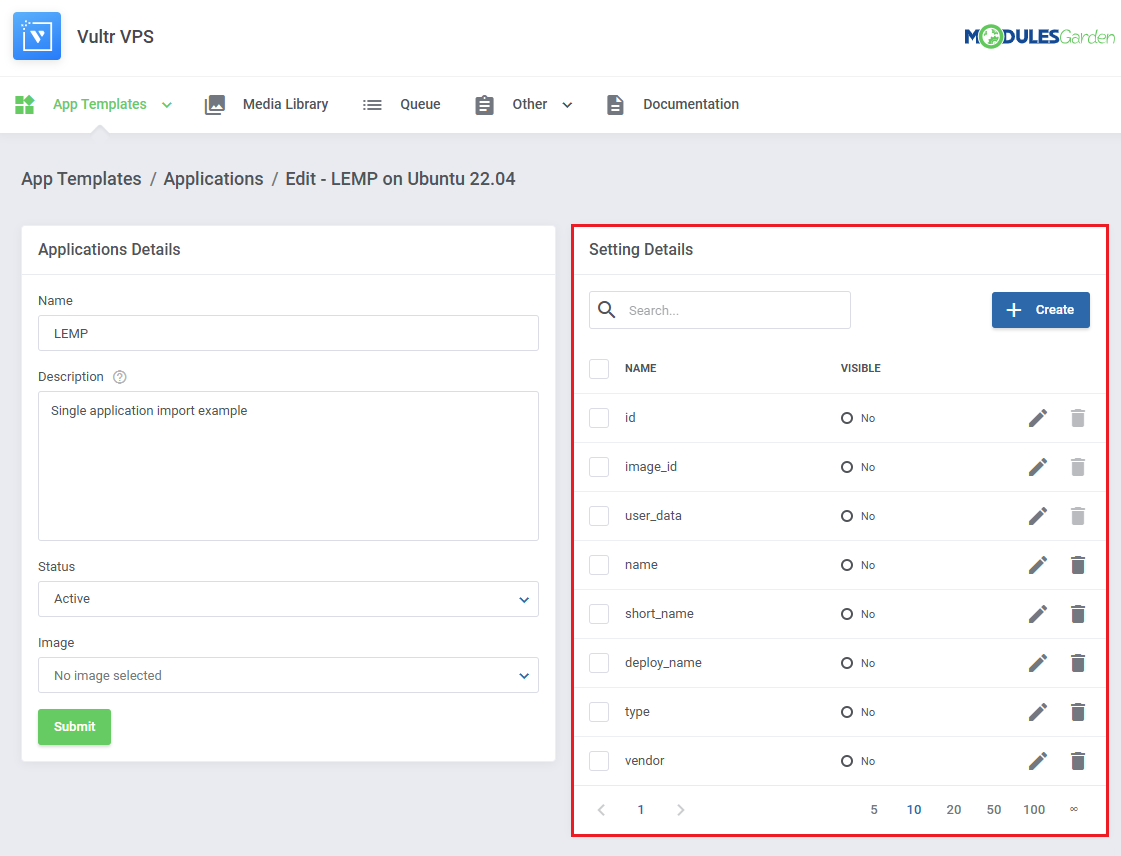Edit the type setting pencil icon
Screen dimensions: 1121x856
[x=1038, y=712]
